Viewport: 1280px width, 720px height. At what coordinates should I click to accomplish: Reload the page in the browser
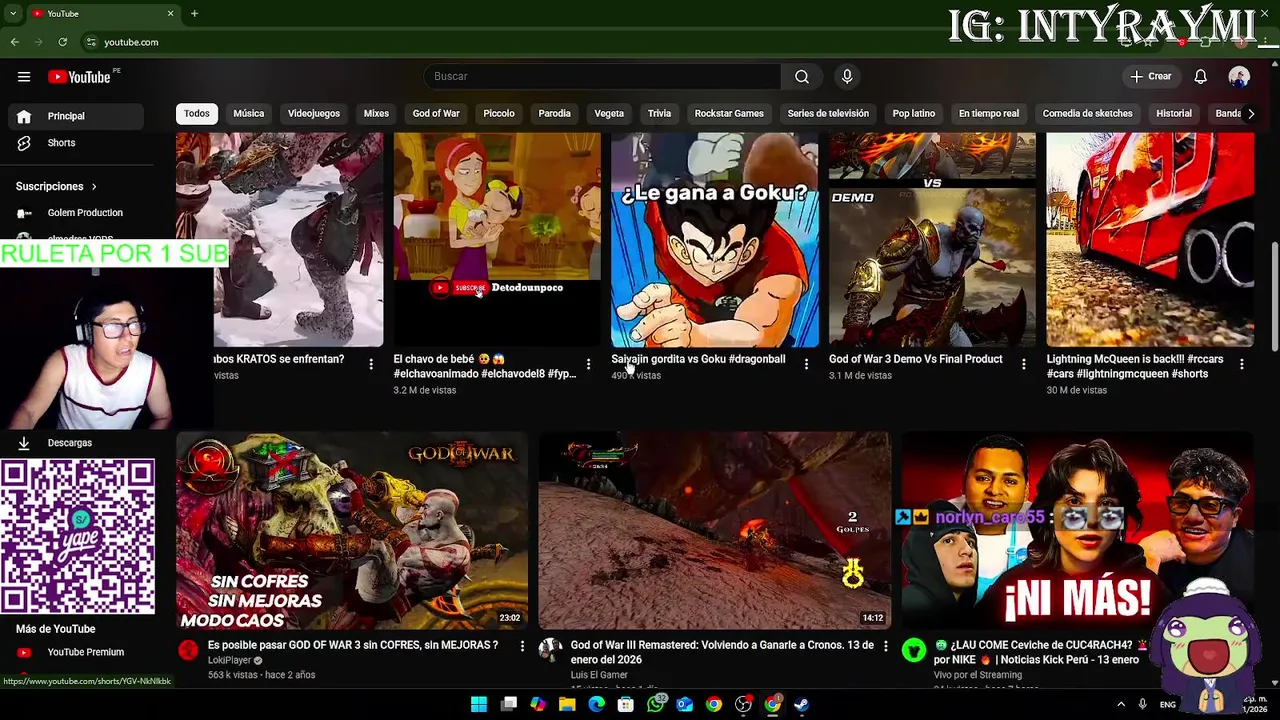[62, 42]
